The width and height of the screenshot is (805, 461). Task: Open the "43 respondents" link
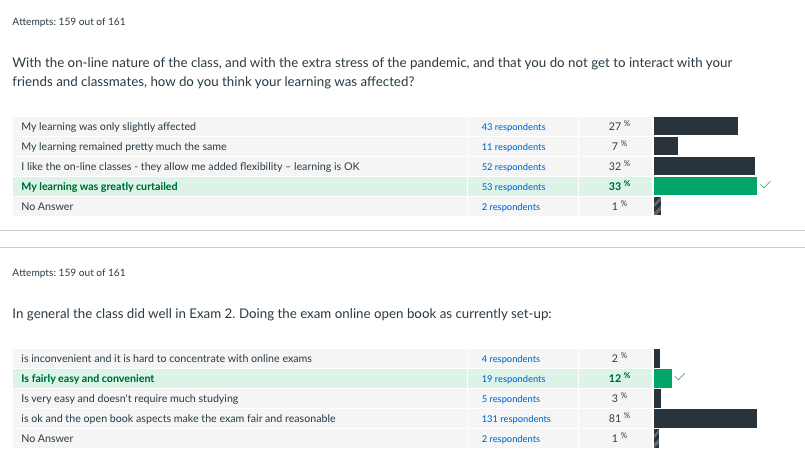point(513,127)
